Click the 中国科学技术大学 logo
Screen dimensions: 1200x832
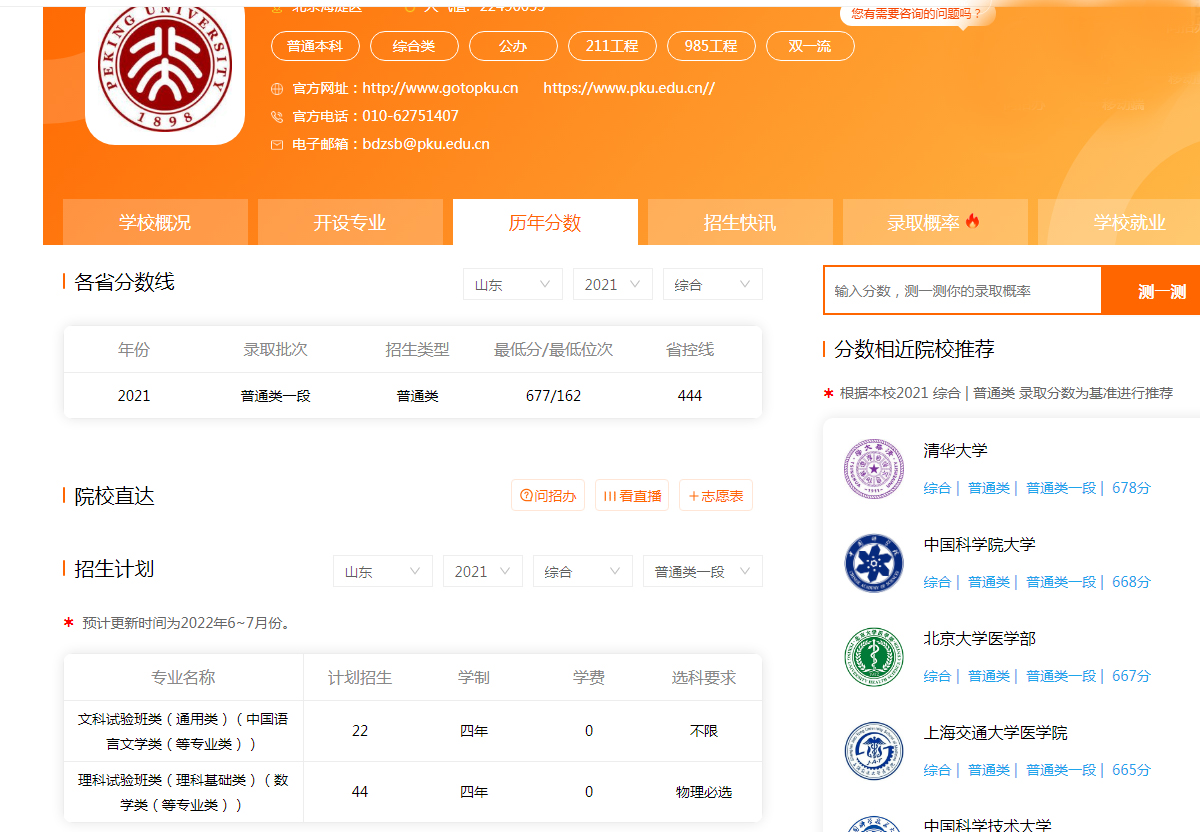(873, 826)
